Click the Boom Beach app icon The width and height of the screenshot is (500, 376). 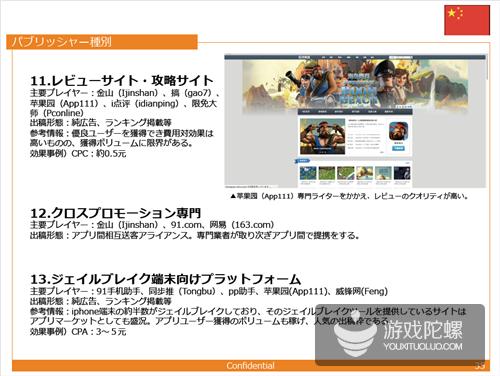398,131
